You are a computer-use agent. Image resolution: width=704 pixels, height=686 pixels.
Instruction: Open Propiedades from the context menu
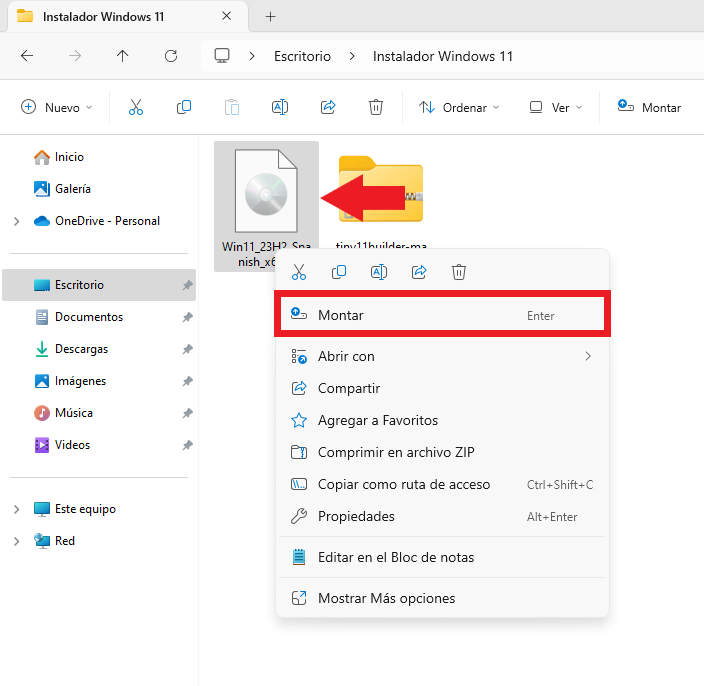point(442,517)
